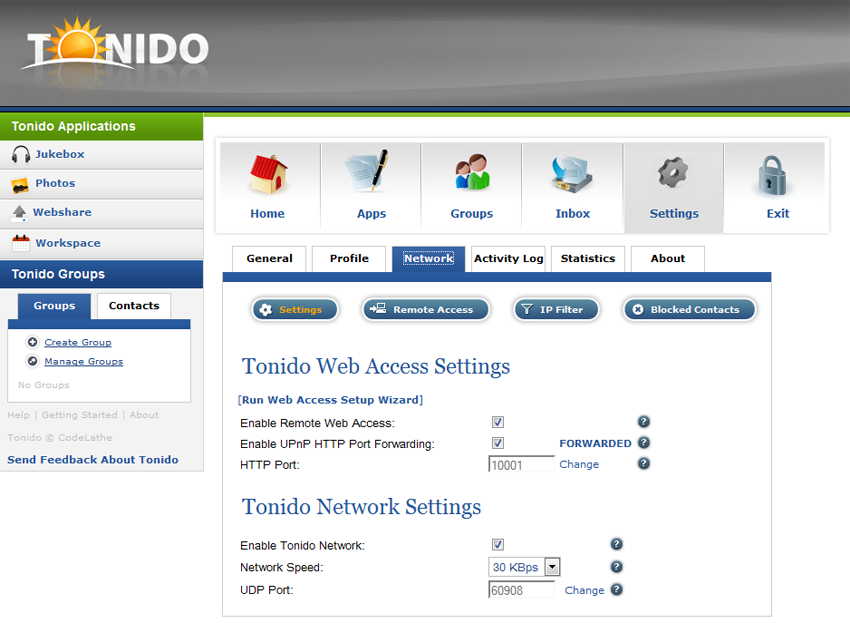850x623 pixels.
Task: Open the Settings gear icon
Action: pos(673,172)
